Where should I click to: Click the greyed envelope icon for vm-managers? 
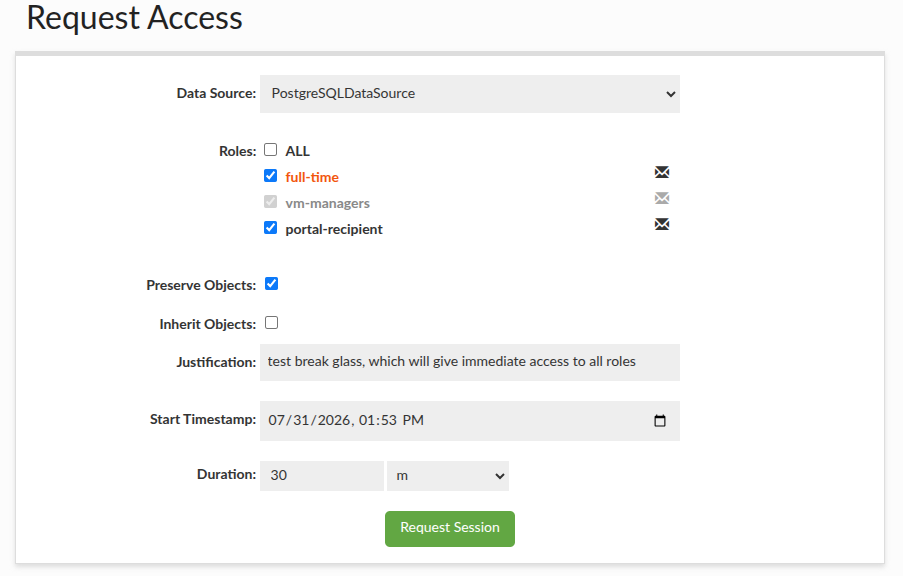tap(662, 198)
